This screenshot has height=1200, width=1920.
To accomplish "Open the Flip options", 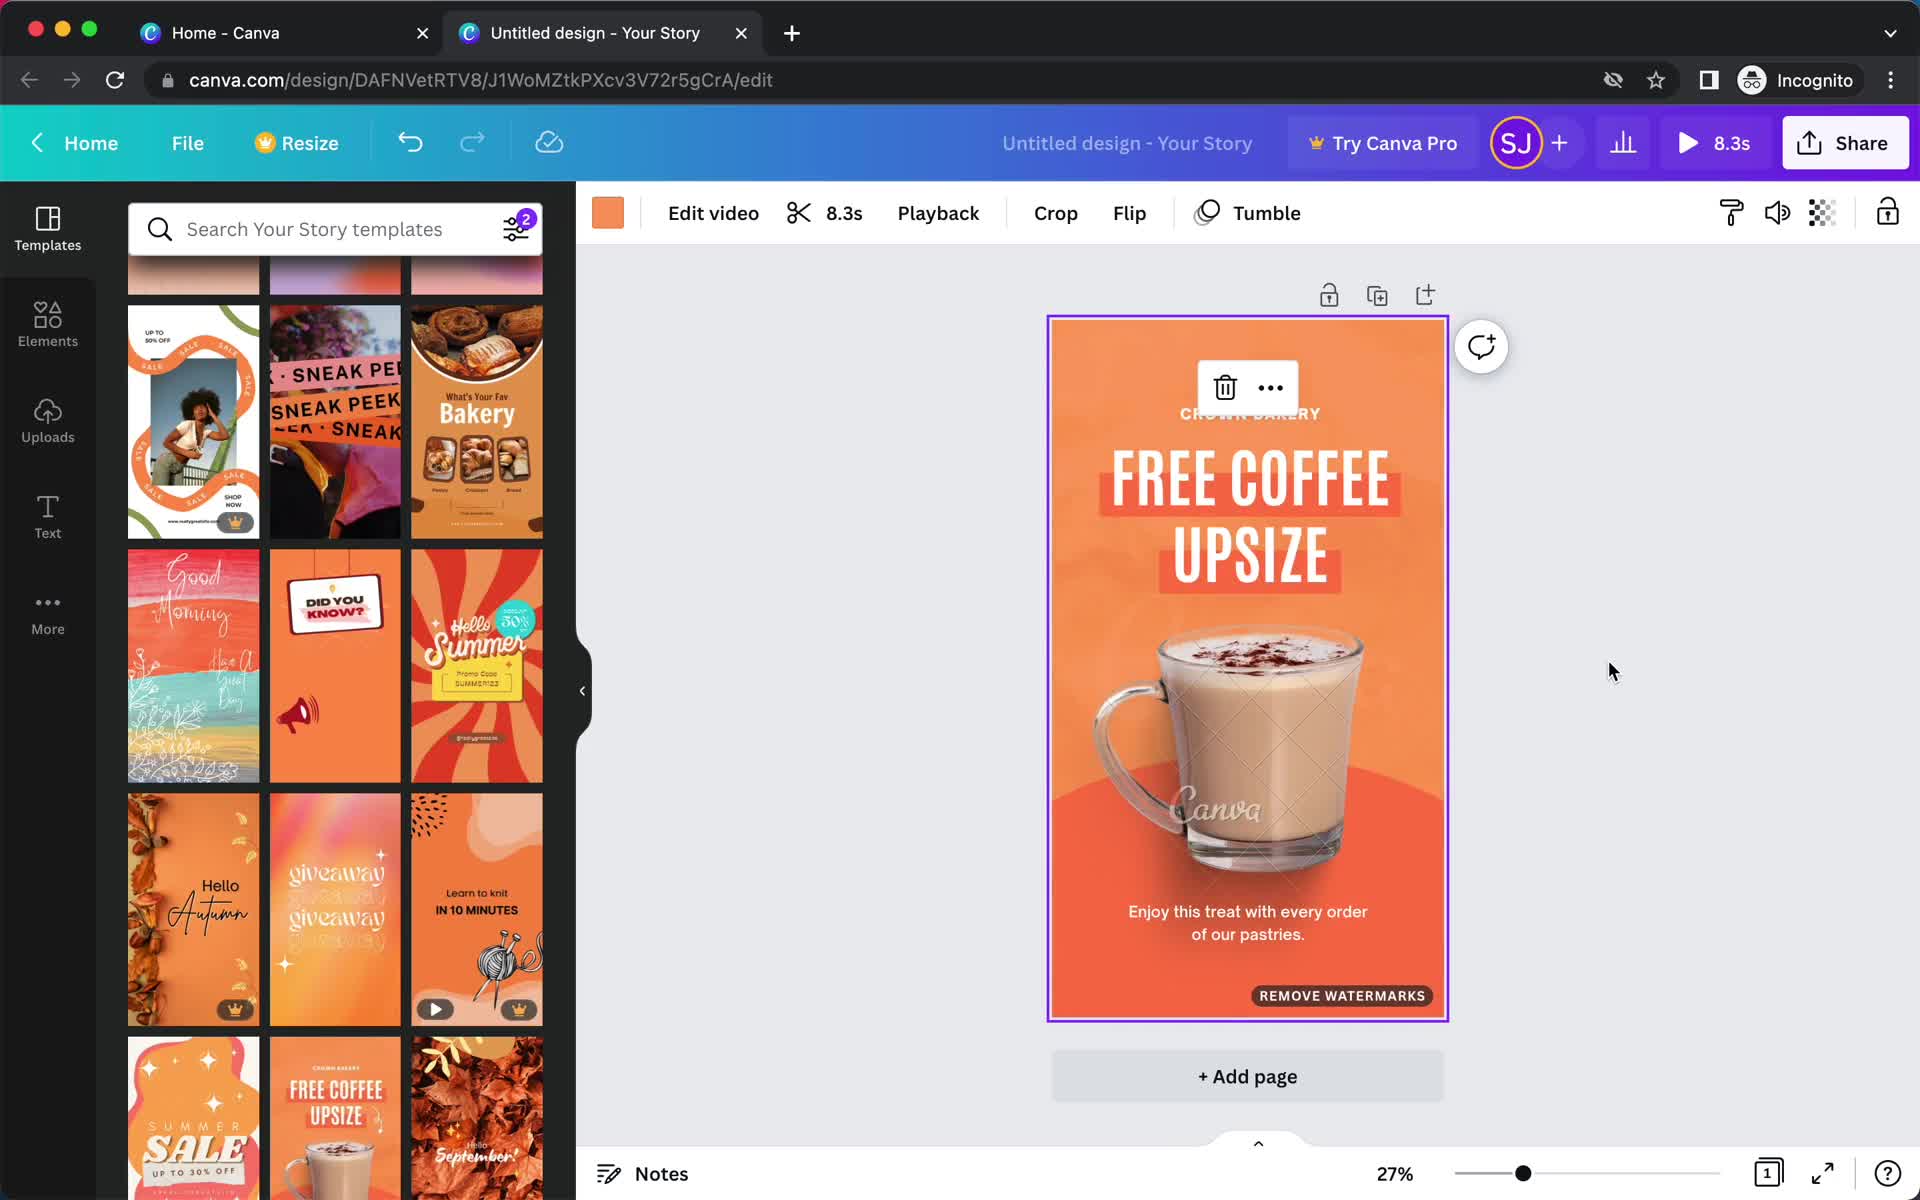I will pos(1129,213).
